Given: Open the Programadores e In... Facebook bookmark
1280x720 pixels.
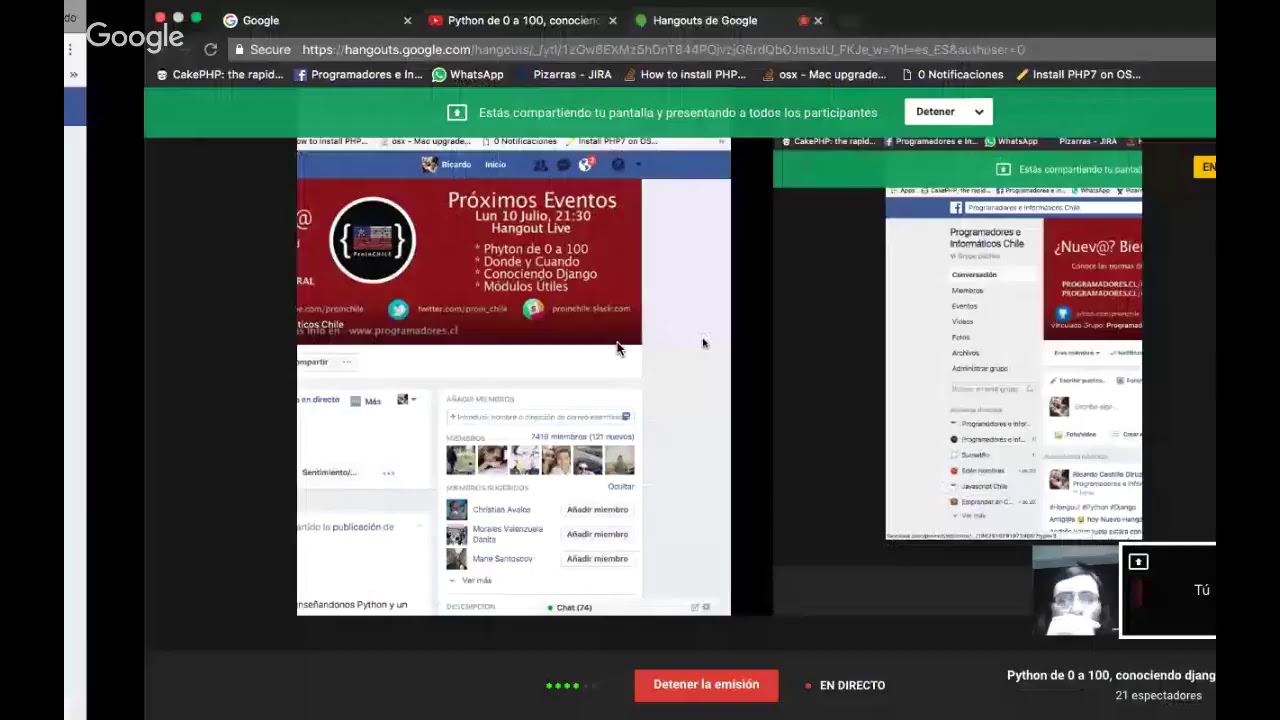Looking at the screenshot, I should (x=358, y=74).
